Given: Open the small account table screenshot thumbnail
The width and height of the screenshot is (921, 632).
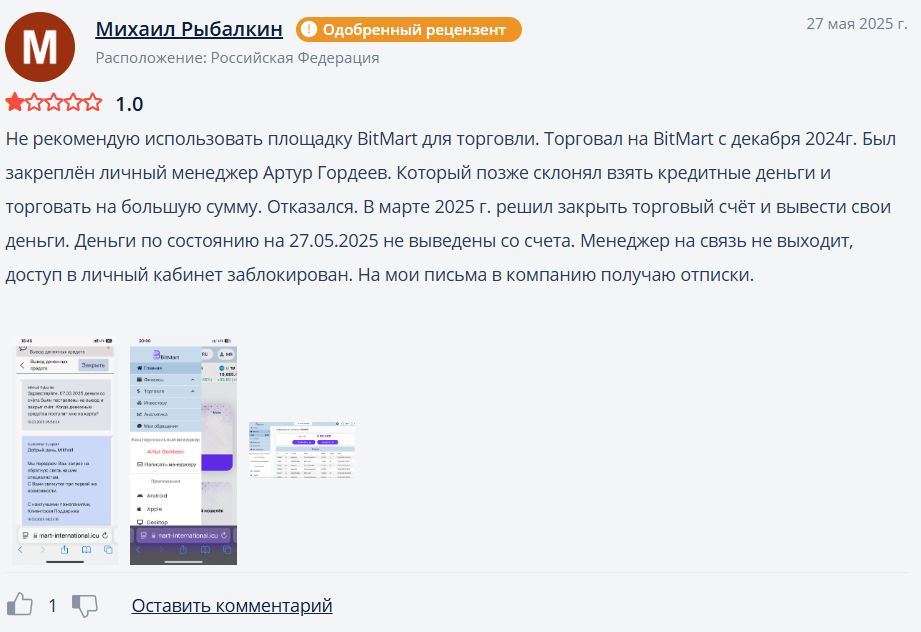Looking at the screenshot, I should coord(302,450).
